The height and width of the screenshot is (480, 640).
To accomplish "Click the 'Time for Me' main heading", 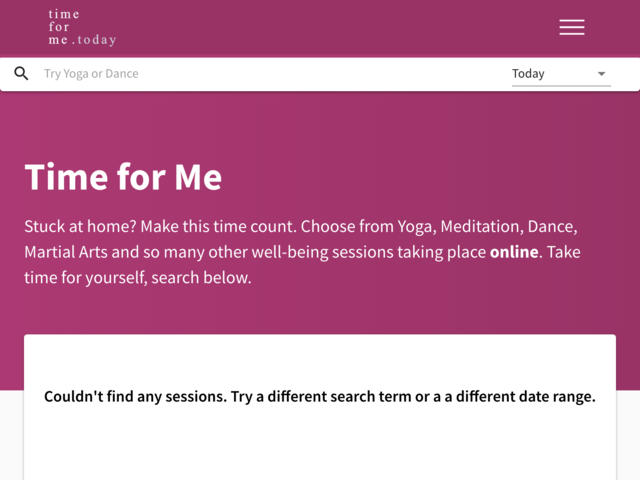I will coord(123,177).
